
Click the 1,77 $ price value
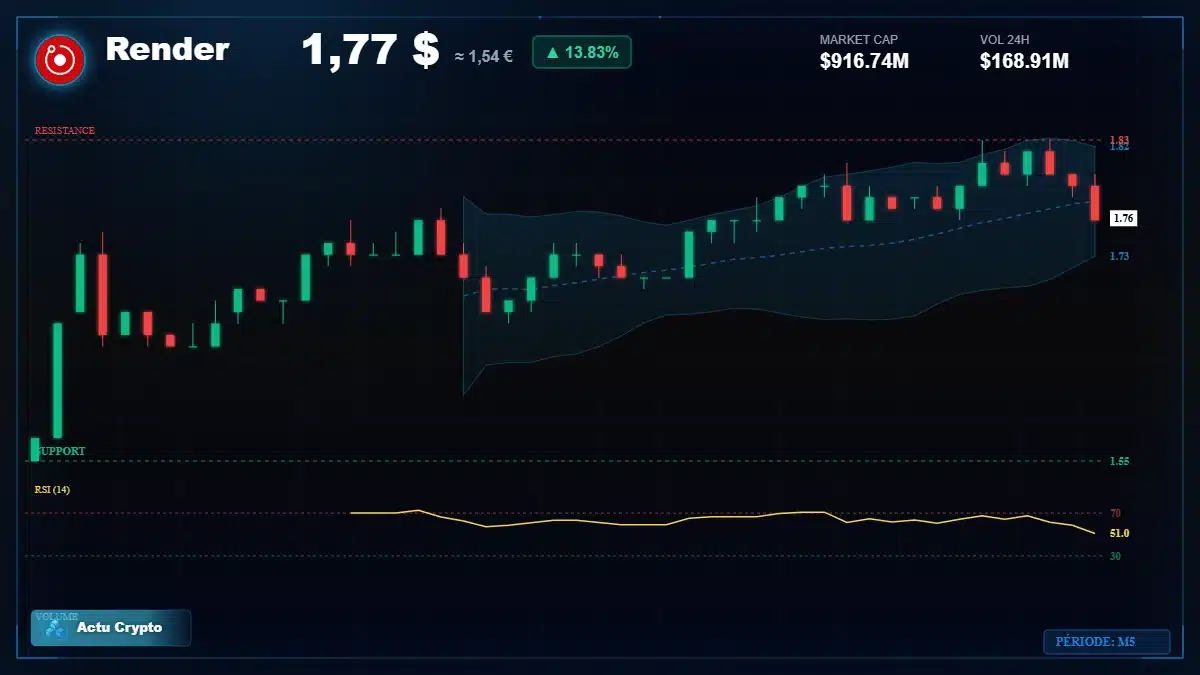[370, 50]
